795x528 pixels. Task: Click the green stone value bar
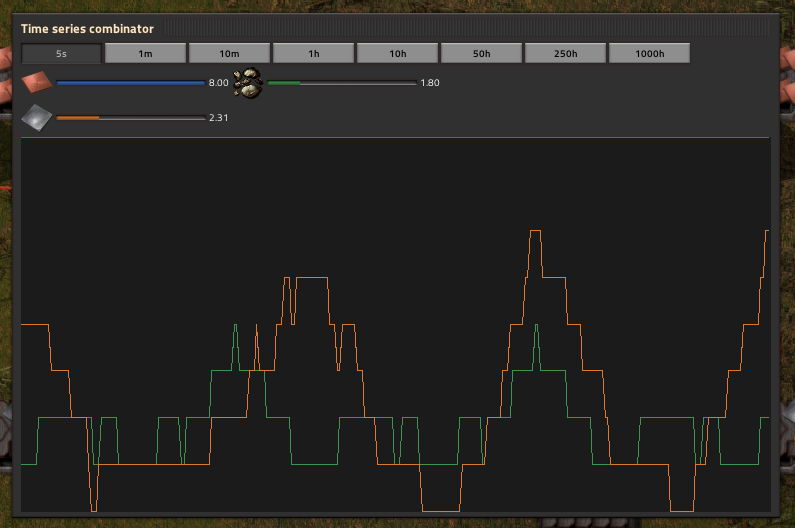pyautogui.click(x=341, y=83)
